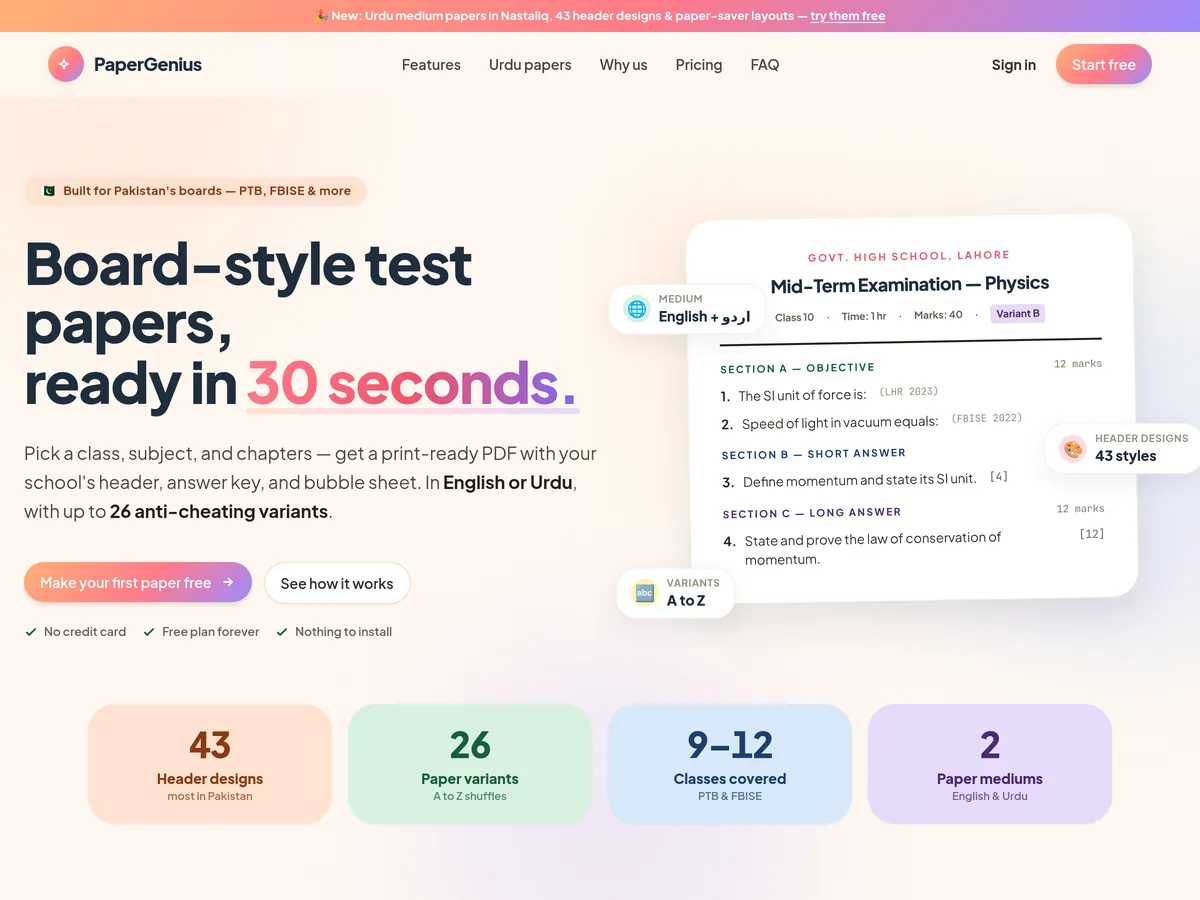This screenshot has height=900, width=1200.
Task: Click SECTION C — LONG ANSWER heading
Action: [812, 513]
